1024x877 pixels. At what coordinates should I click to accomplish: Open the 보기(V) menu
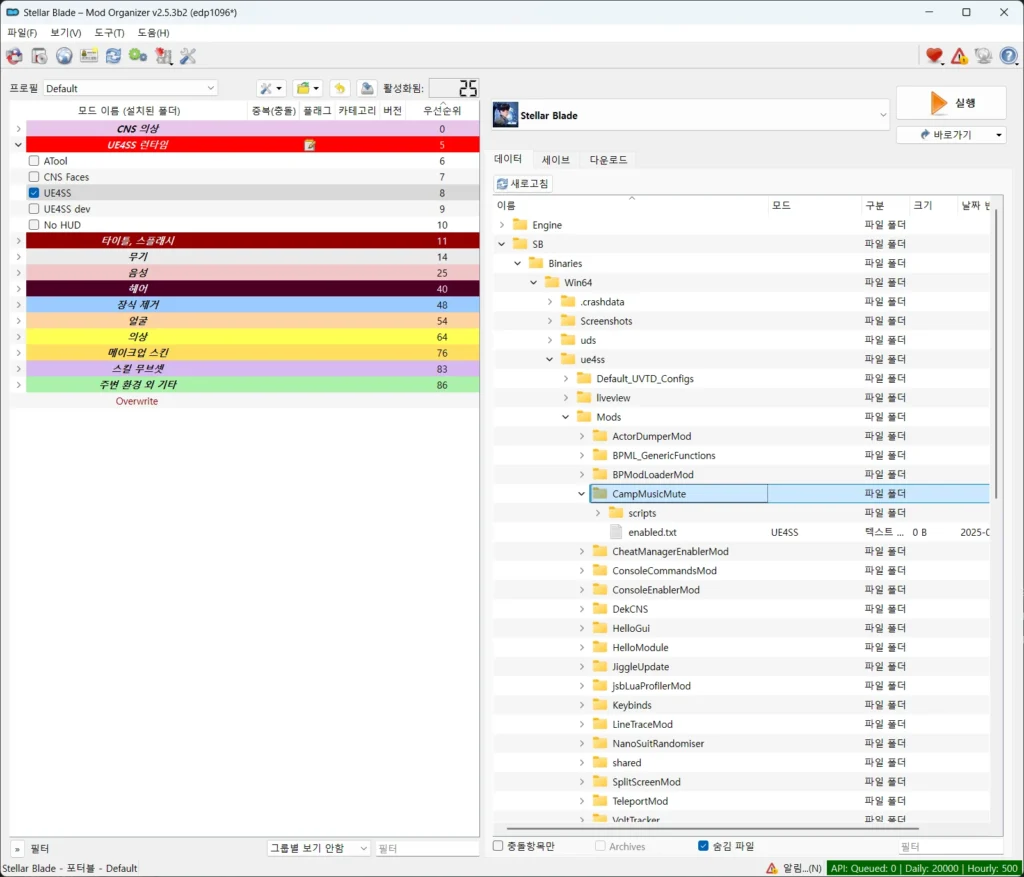point(66,33)
